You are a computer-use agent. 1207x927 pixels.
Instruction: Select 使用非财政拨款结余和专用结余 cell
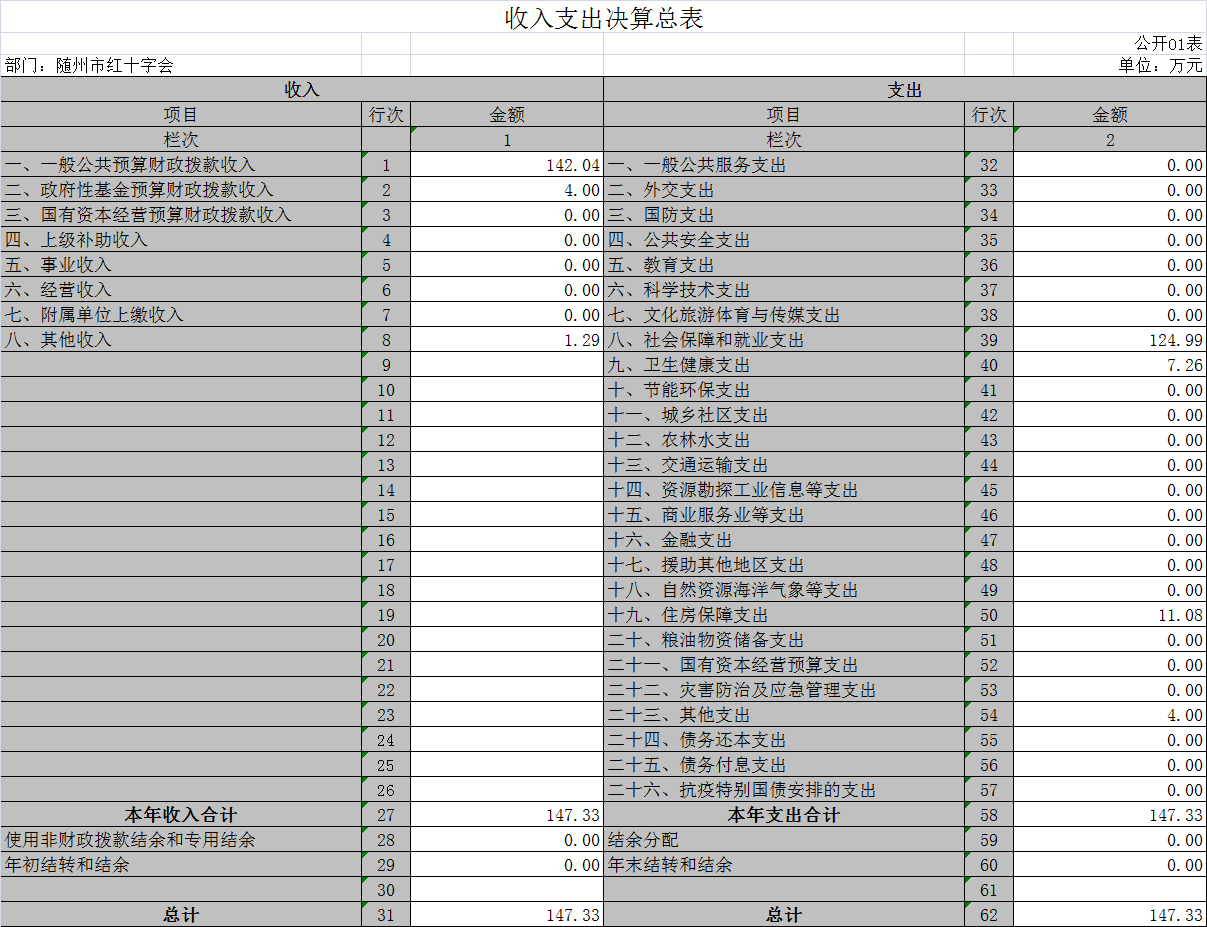181,840
